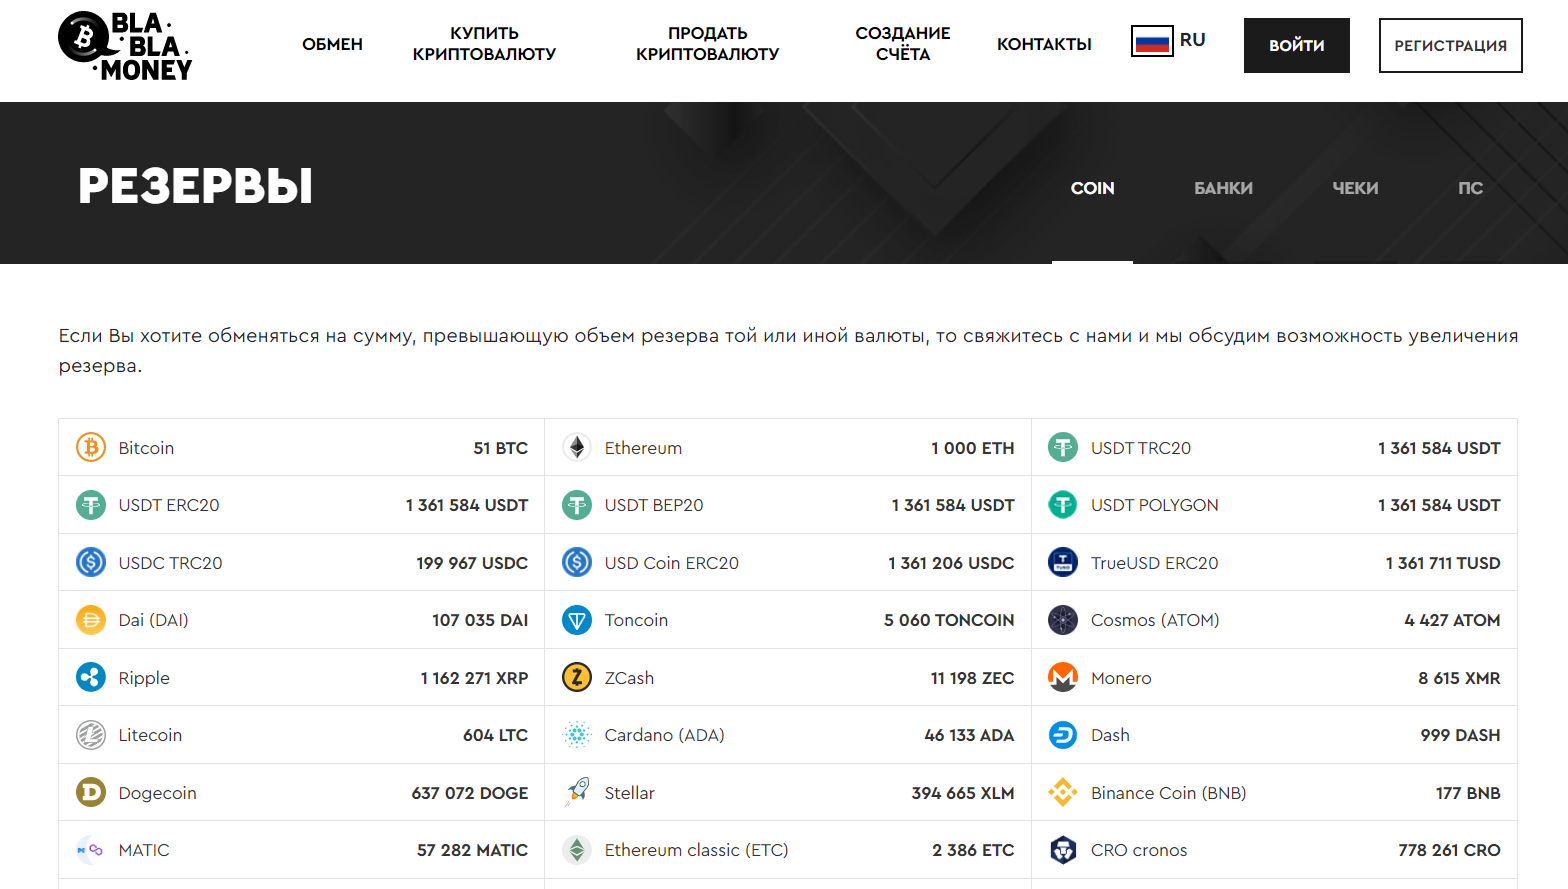Screen dimensions: 1568x889
Task: Click the ZCash icon
Action: coord(577,678)
